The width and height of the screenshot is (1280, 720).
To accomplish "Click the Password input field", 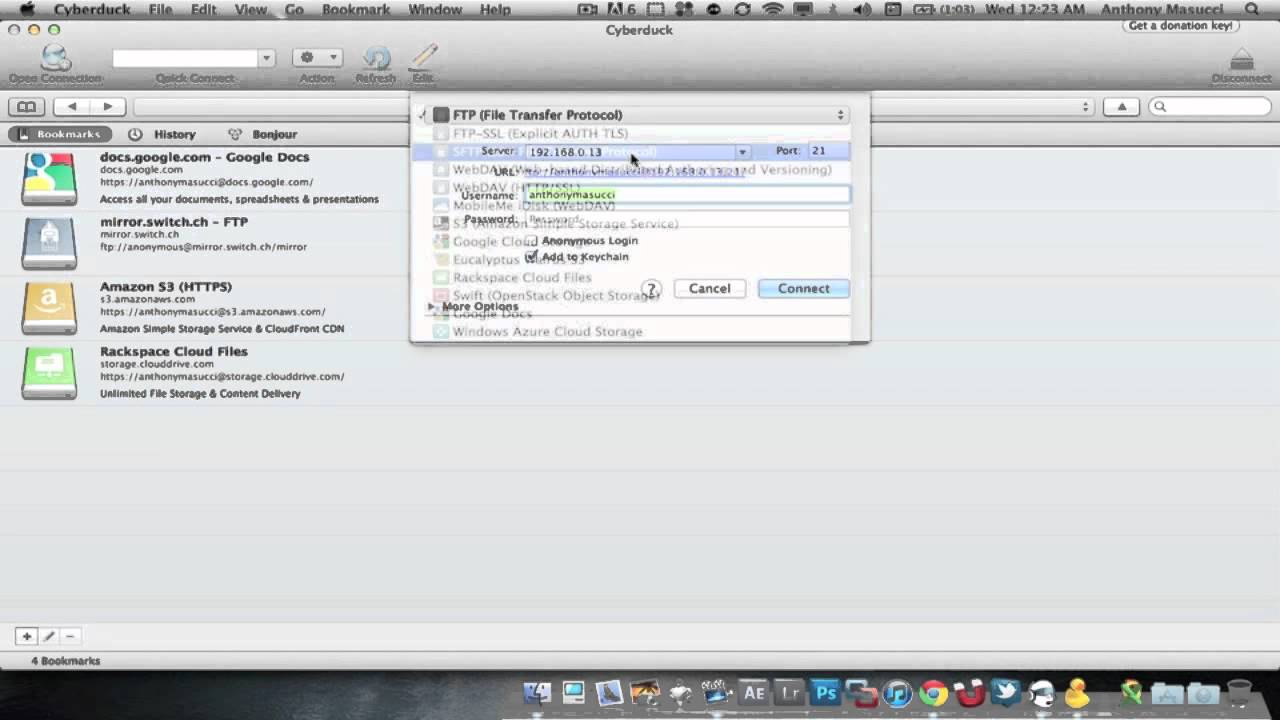I will tap(687, 219).
